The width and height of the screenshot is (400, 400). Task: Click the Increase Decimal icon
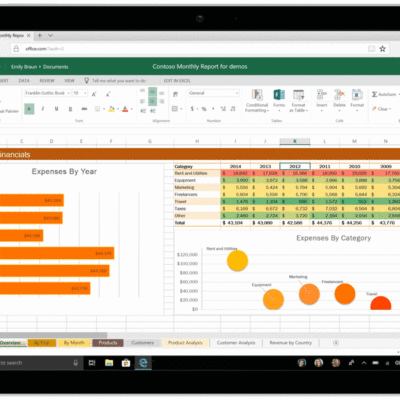pos(223,109)
